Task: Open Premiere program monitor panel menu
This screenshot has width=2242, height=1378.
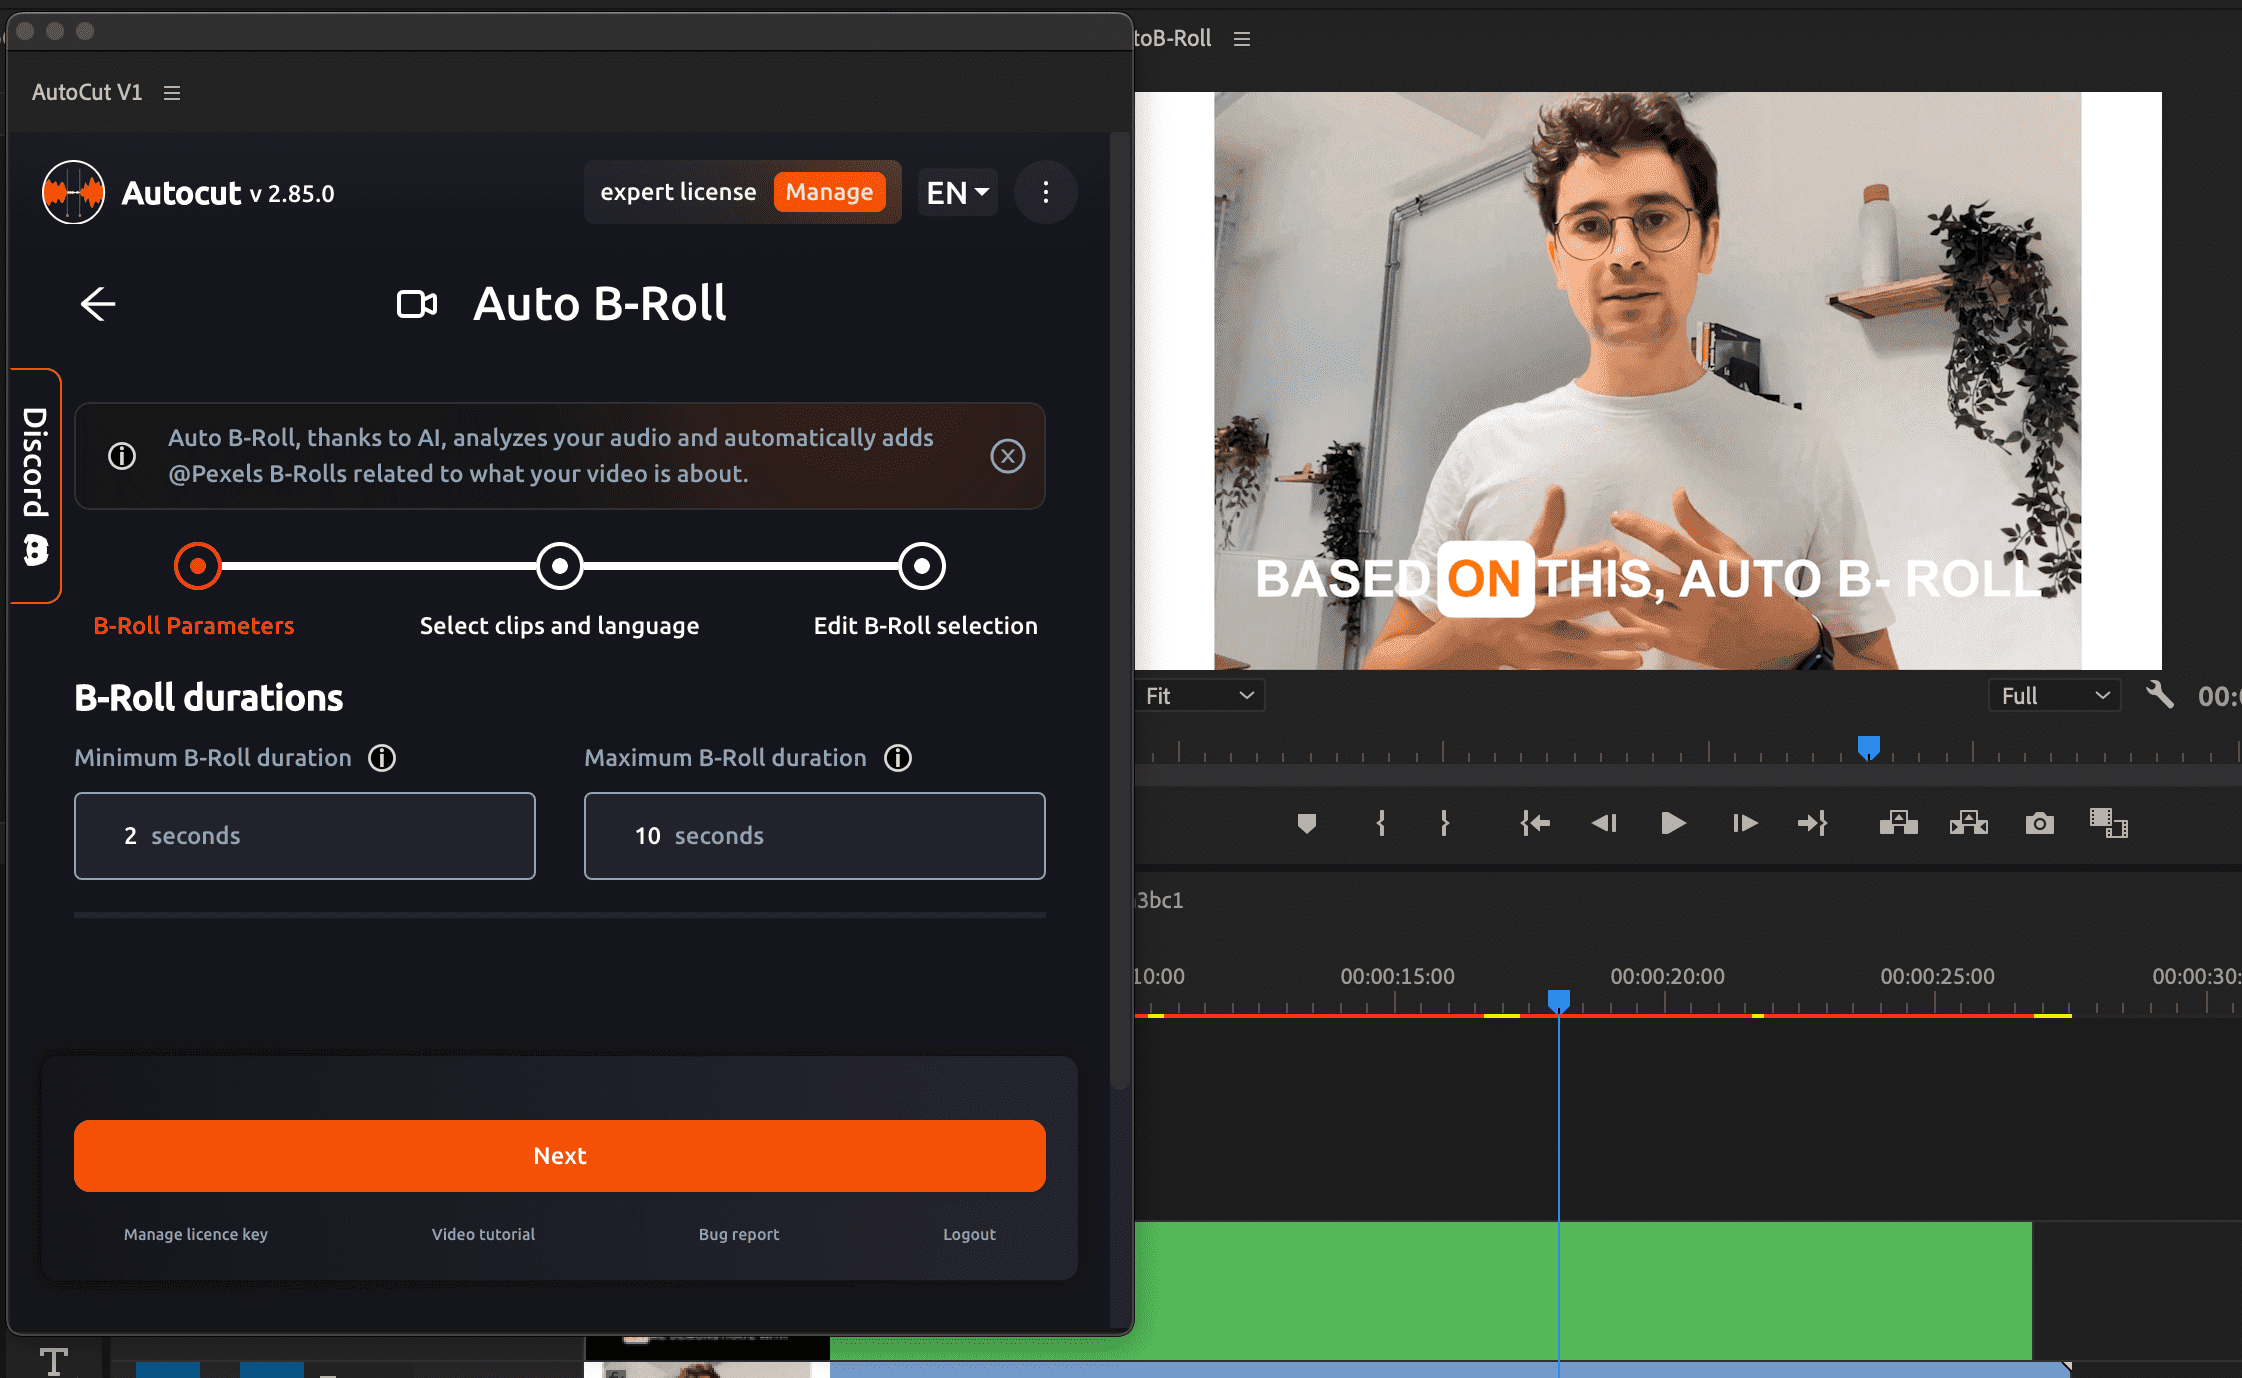Action: [1242, 39]
